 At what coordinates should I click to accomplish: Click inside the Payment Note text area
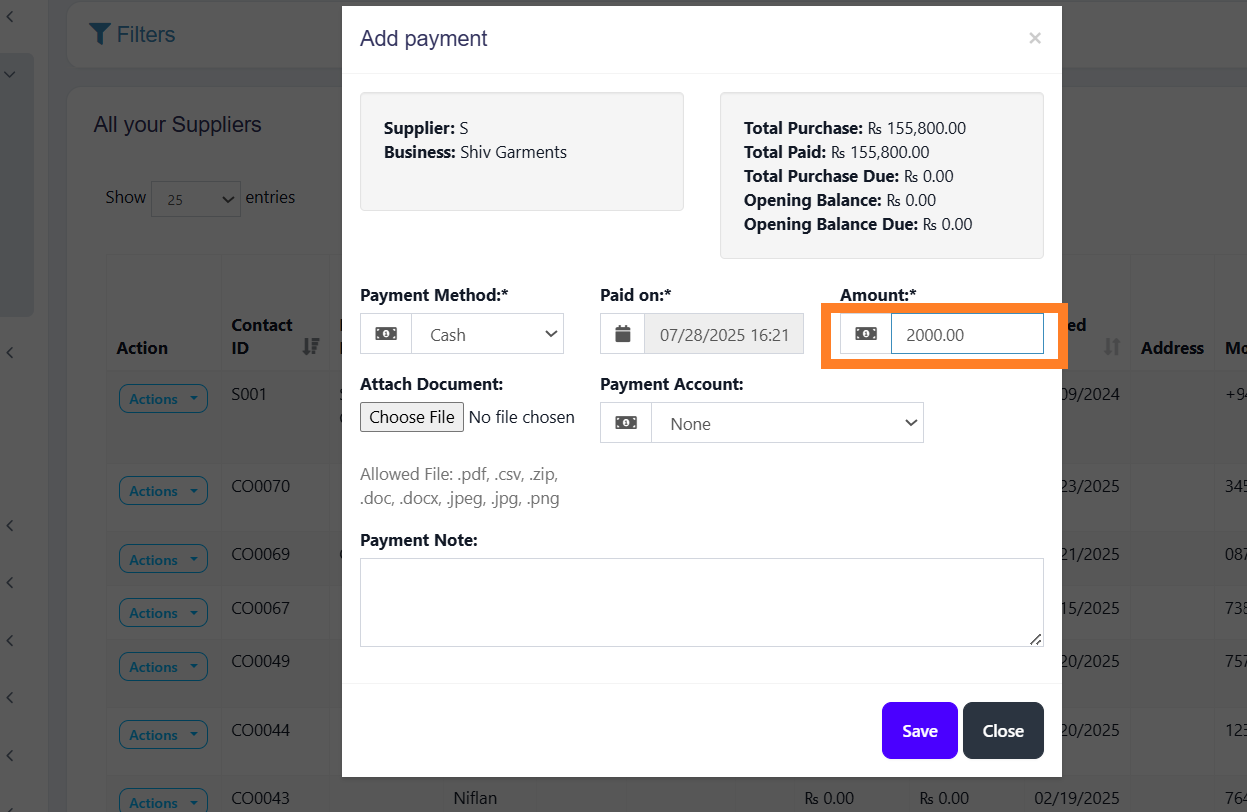[x=700, y=602]
